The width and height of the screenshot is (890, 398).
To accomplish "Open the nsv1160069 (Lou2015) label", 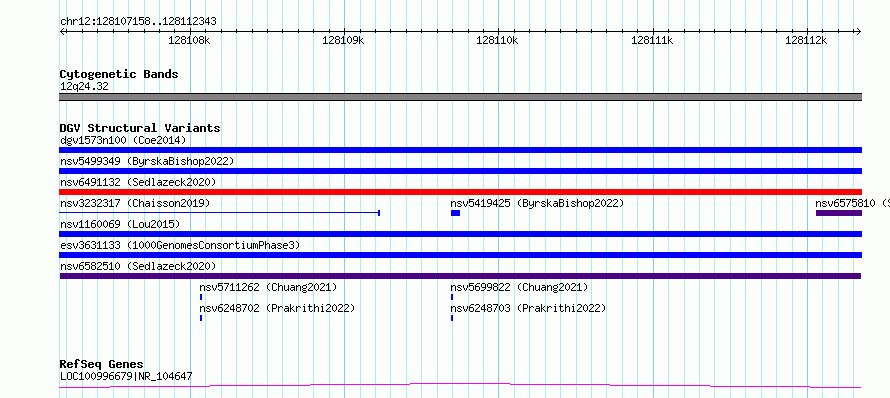I will [120, 224].
